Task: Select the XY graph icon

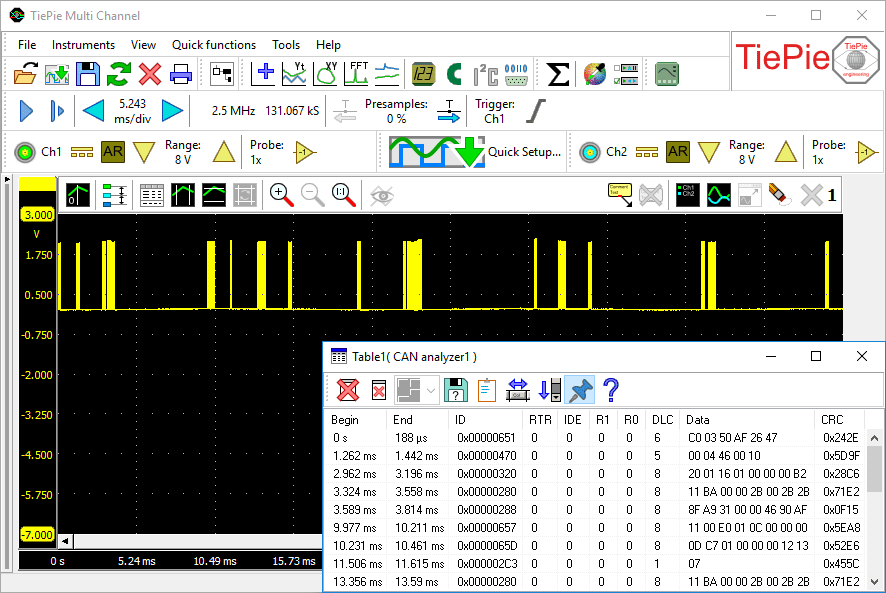Action: 326,74
